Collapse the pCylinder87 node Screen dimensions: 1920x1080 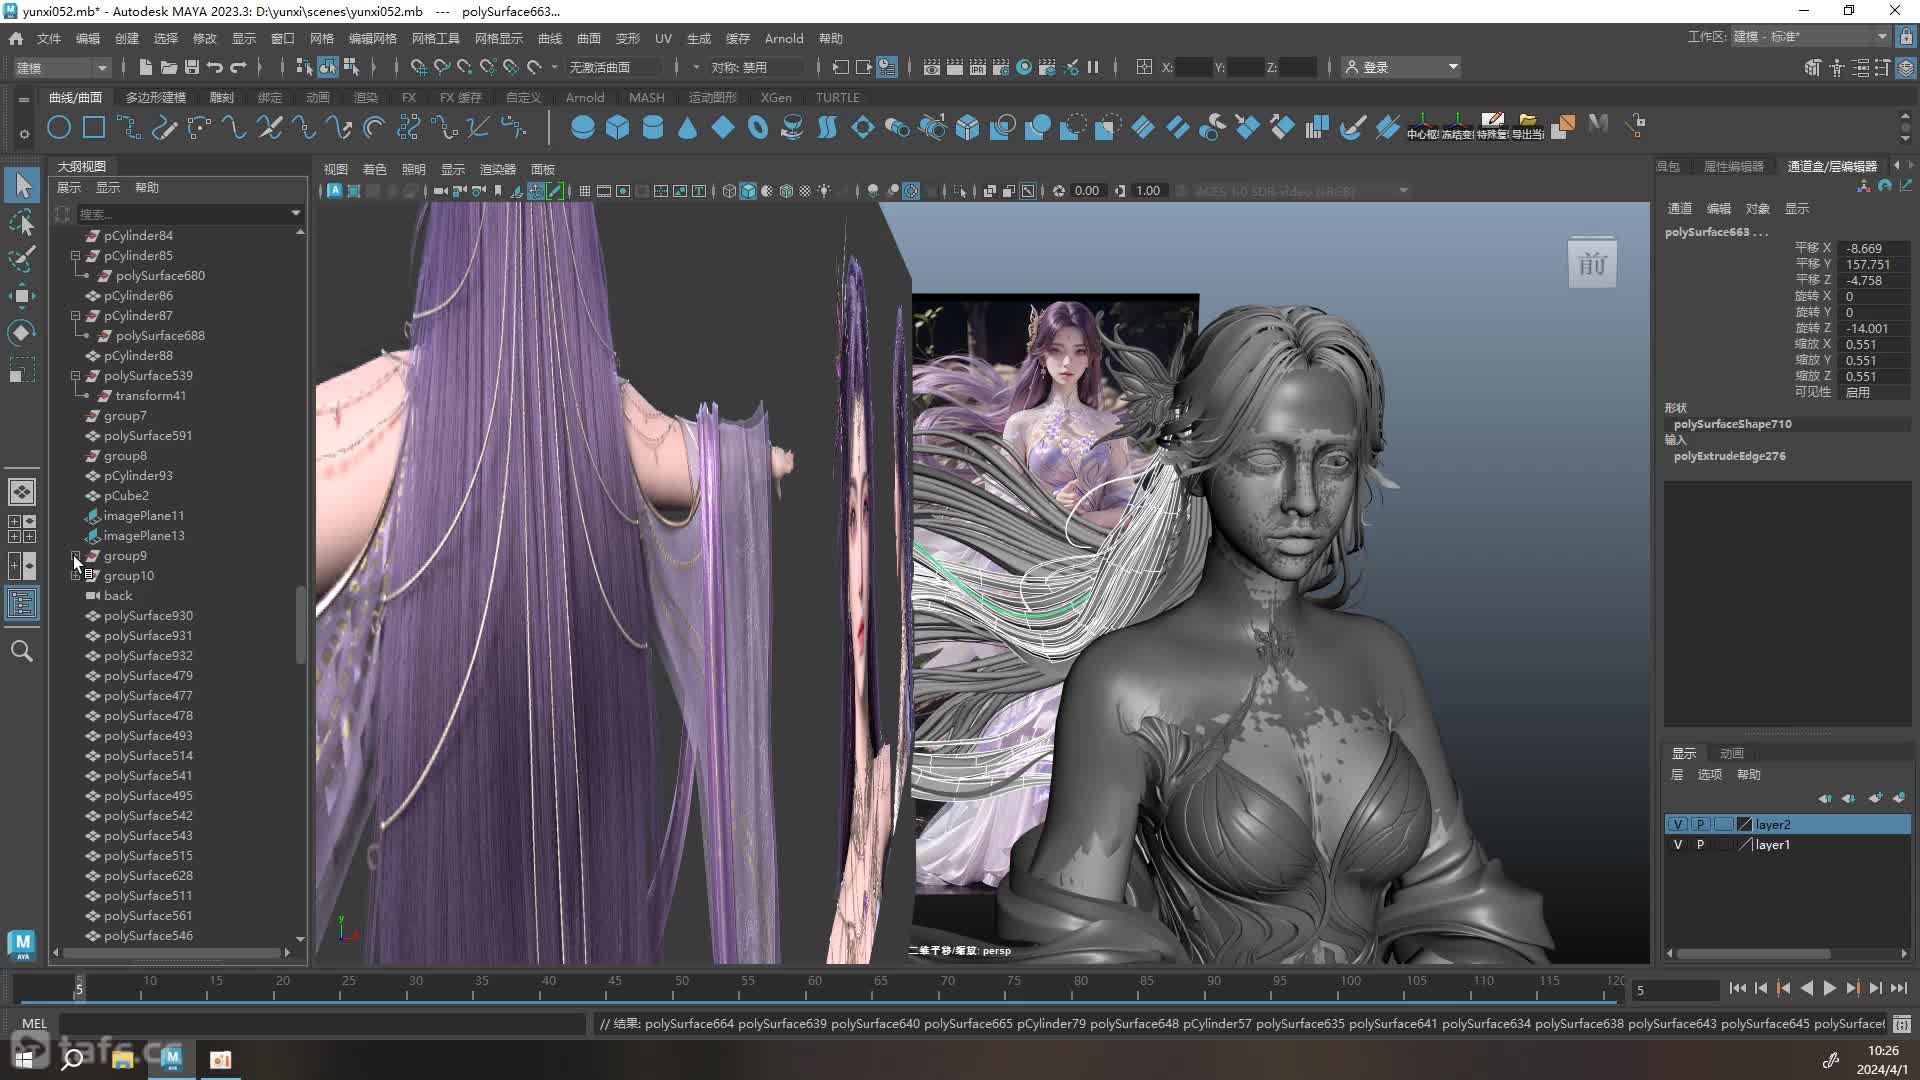tap(75, 316)
